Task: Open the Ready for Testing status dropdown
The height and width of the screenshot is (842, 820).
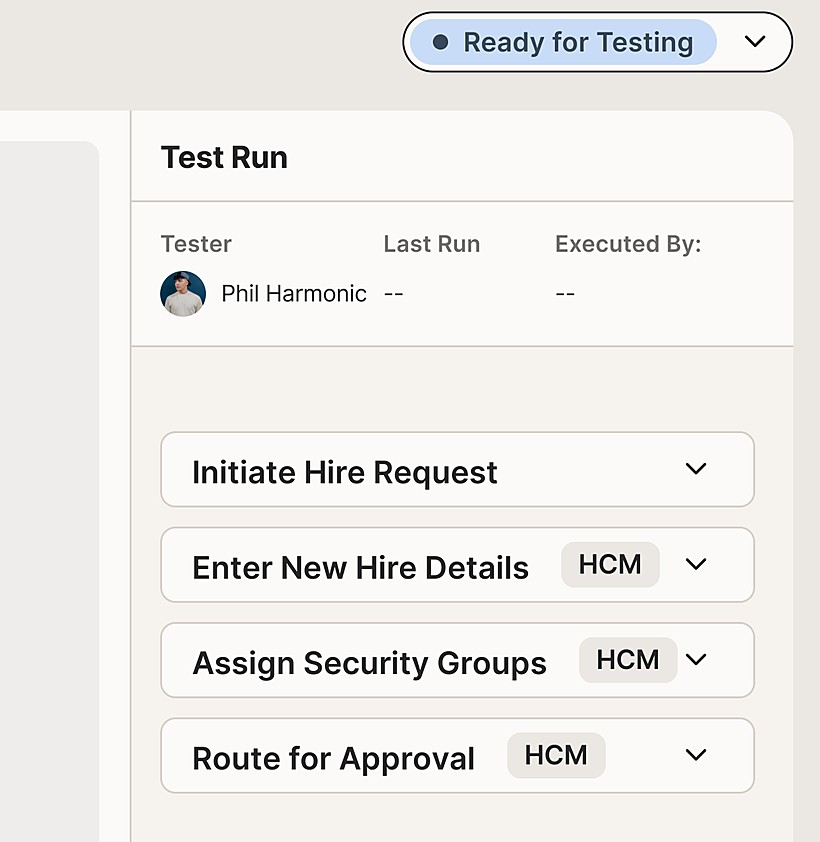Action: (754, 41)
